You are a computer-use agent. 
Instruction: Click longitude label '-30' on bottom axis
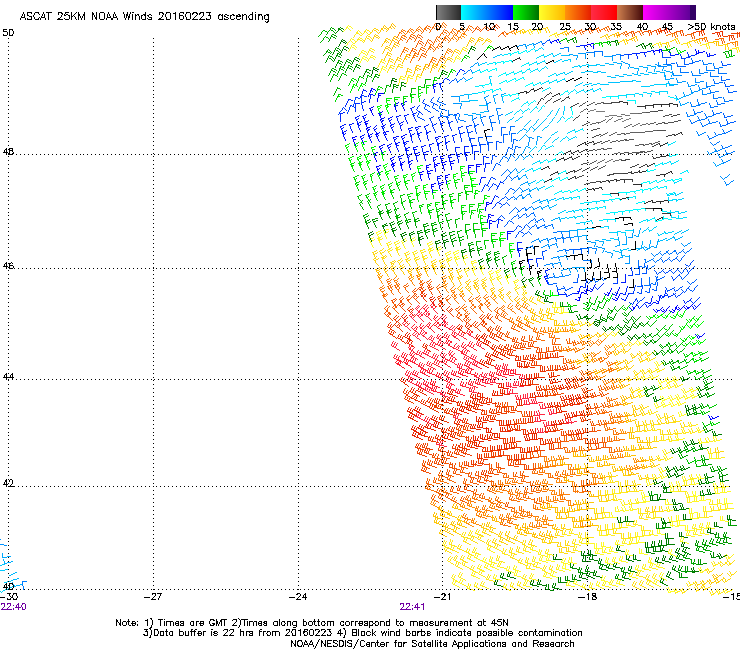coord(9,597)
